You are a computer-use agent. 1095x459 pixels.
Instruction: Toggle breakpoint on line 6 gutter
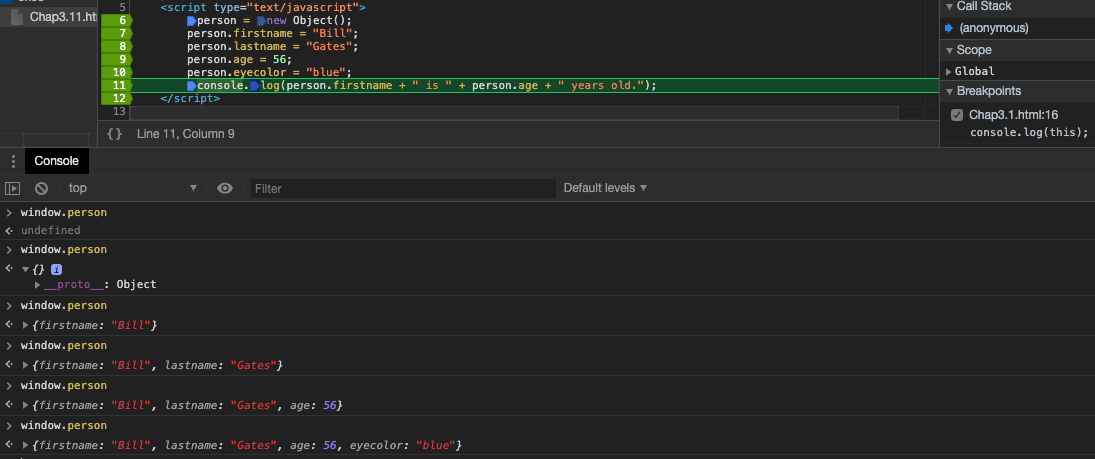(x=117, y=20)
